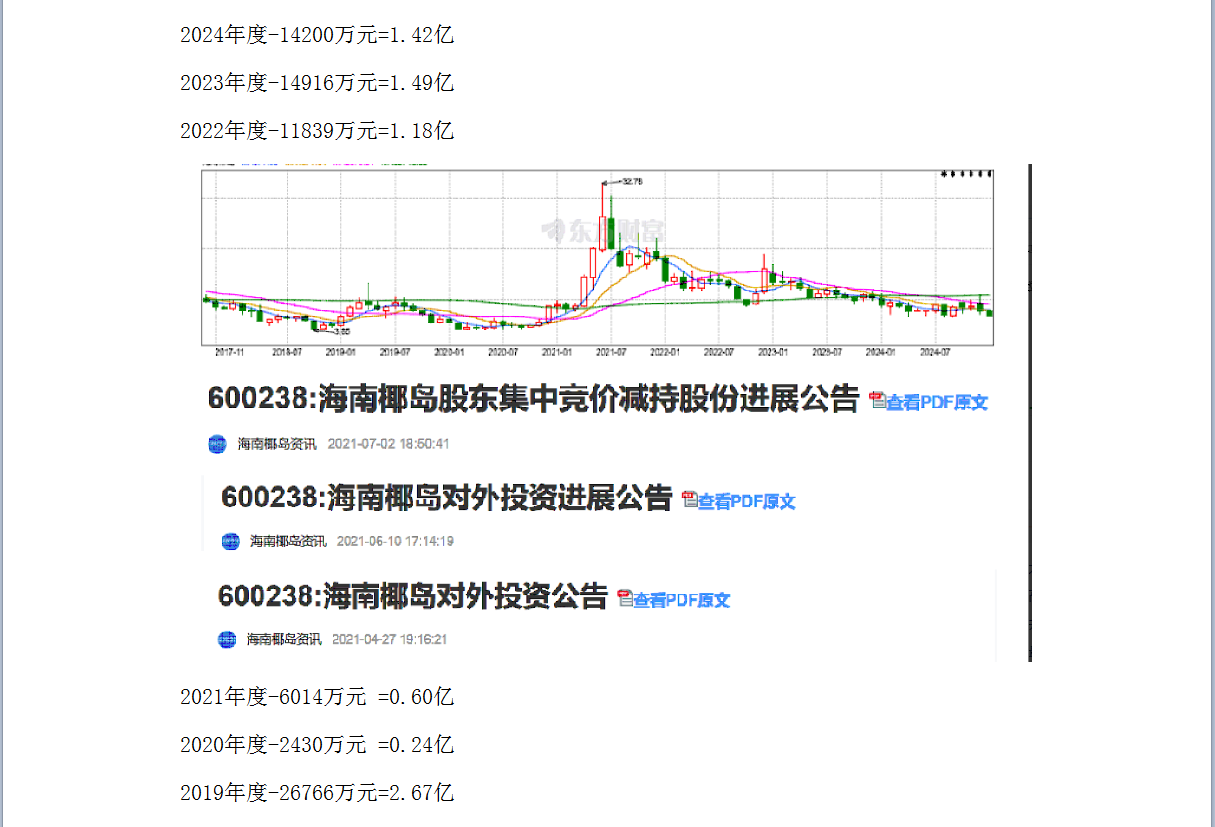
Task: Click PDF icon beside 减持股份进展公告 title
Action: (878, 401)
